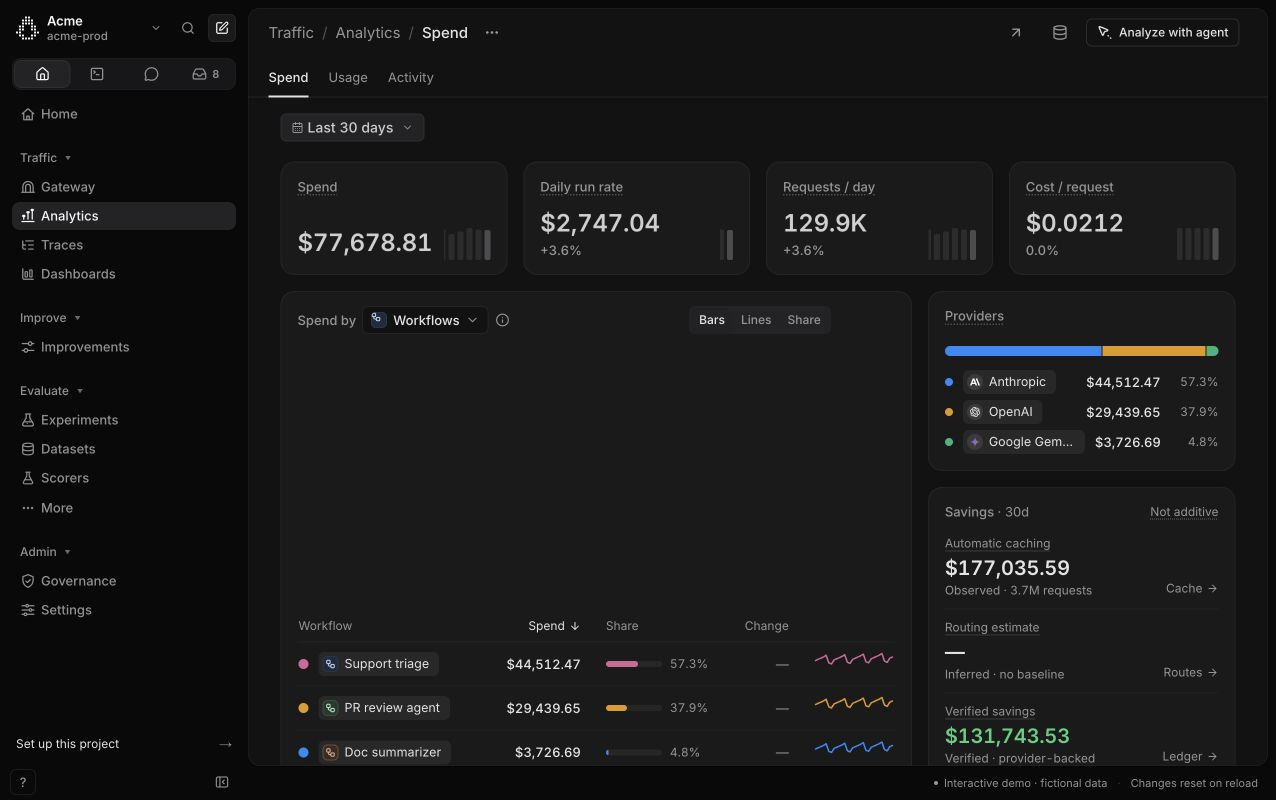The height and width of the screenshot is (800, 1276).
Task: Collapse the Traffic section
Action: coord(46,158)
